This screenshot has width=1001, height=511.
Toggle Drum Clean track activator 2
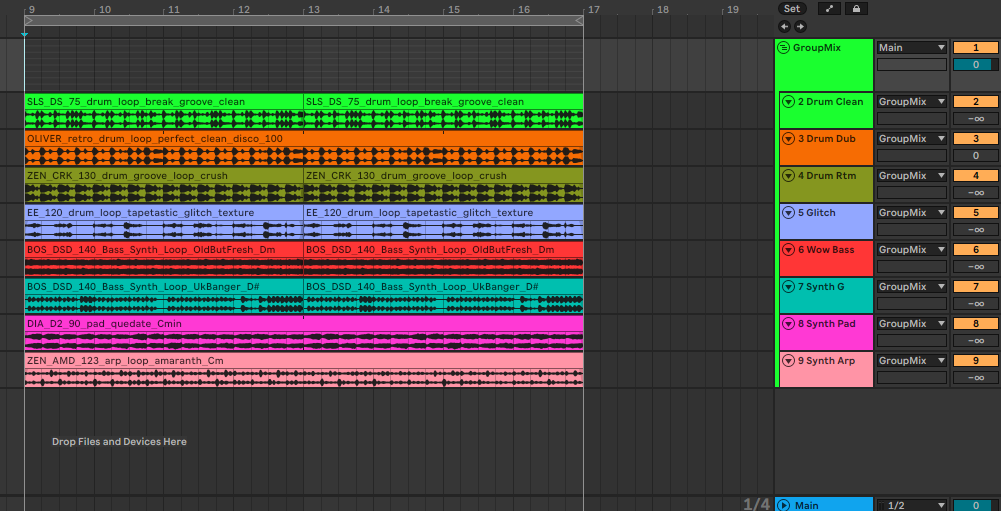975,102
